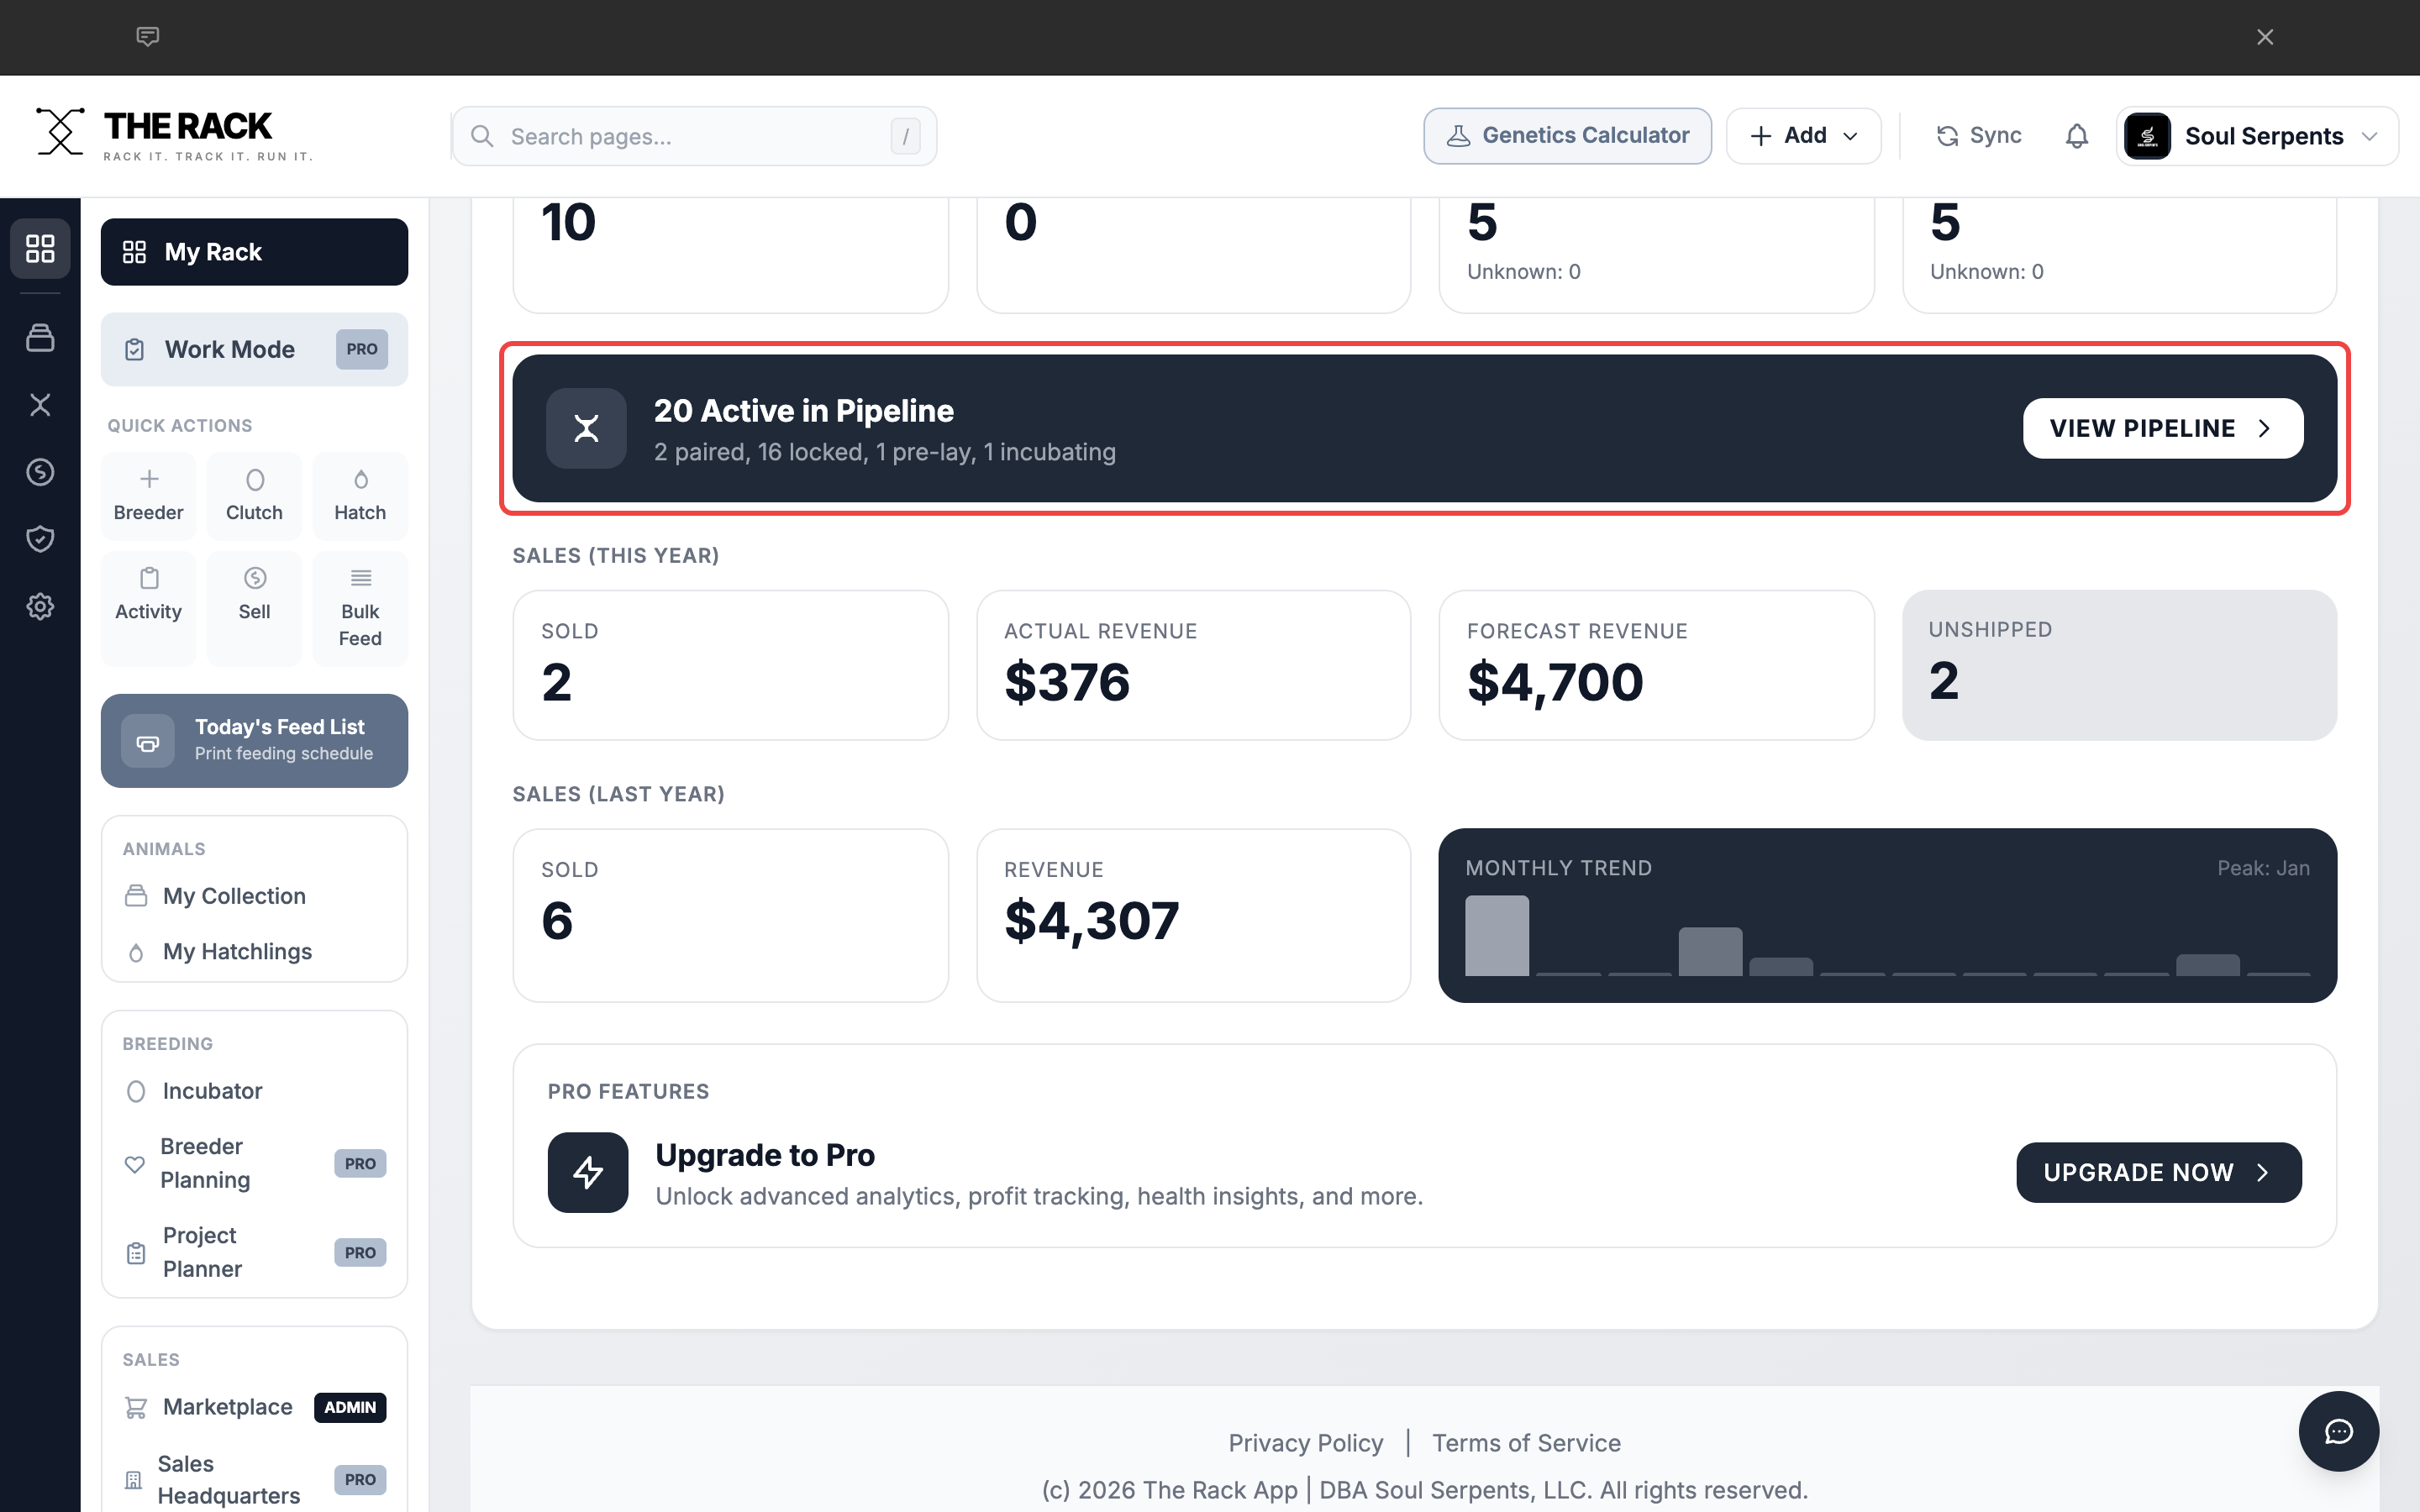Open settings gear in dark rail
The width and height of the screenshot is (2420, 1512).
coord(40,606)
